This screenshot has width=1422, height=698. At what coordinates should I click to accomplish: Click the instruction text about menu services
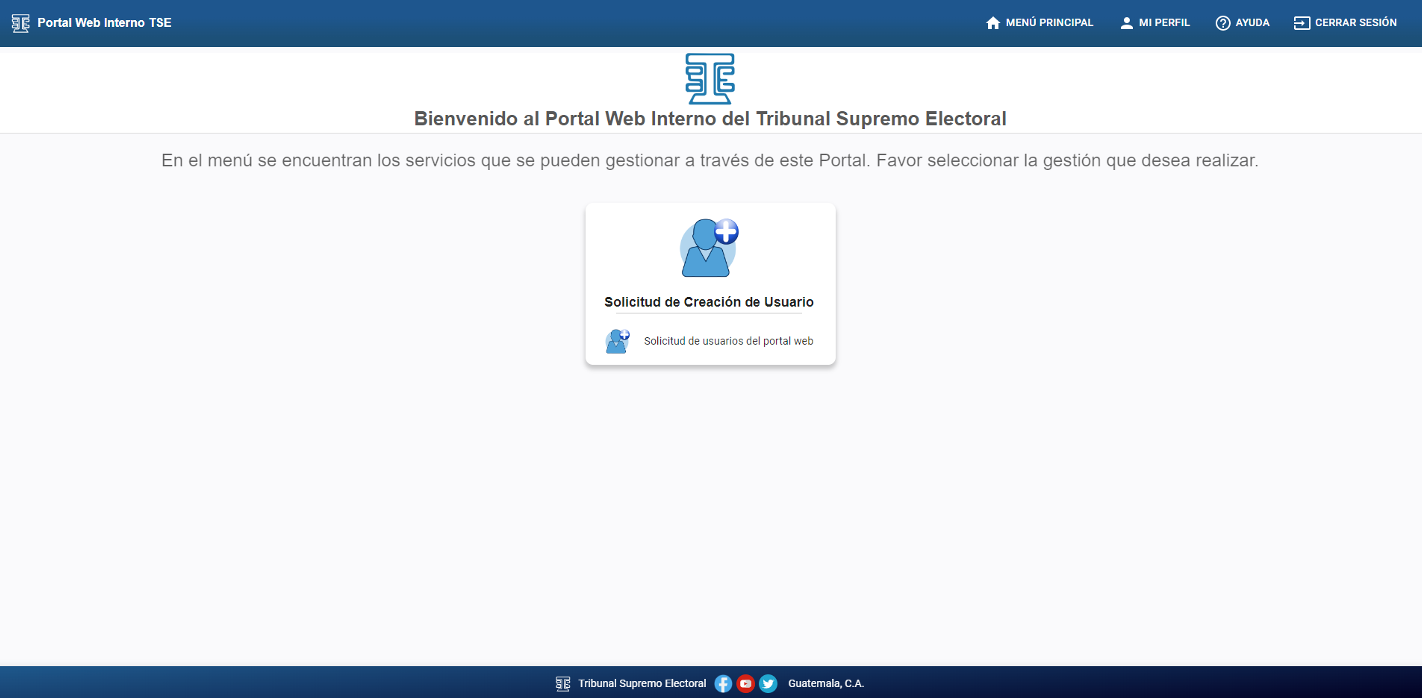pyautogui.click(x=710, y=160)
